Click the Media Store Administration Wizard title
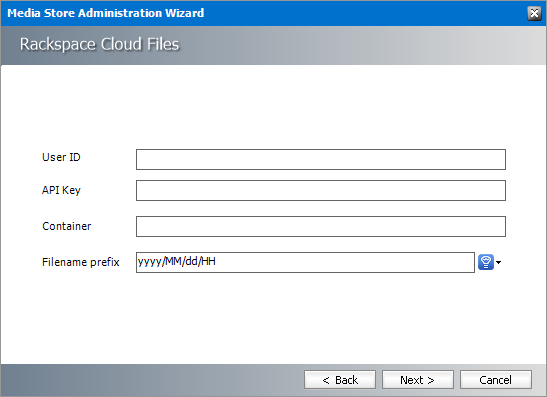This screenshot has width=547, height=397. [106, 13]
